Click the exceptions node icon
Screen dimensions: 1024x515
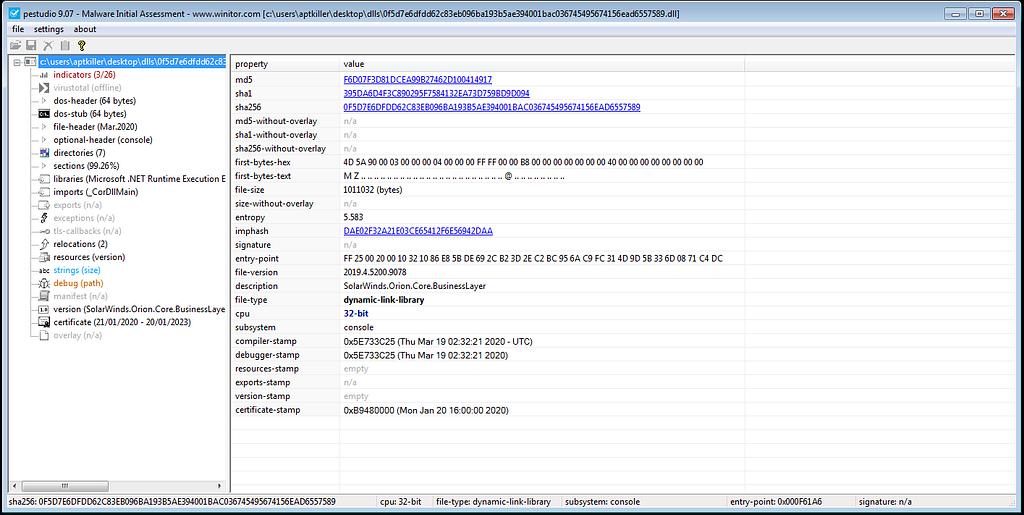click(44, 218)
